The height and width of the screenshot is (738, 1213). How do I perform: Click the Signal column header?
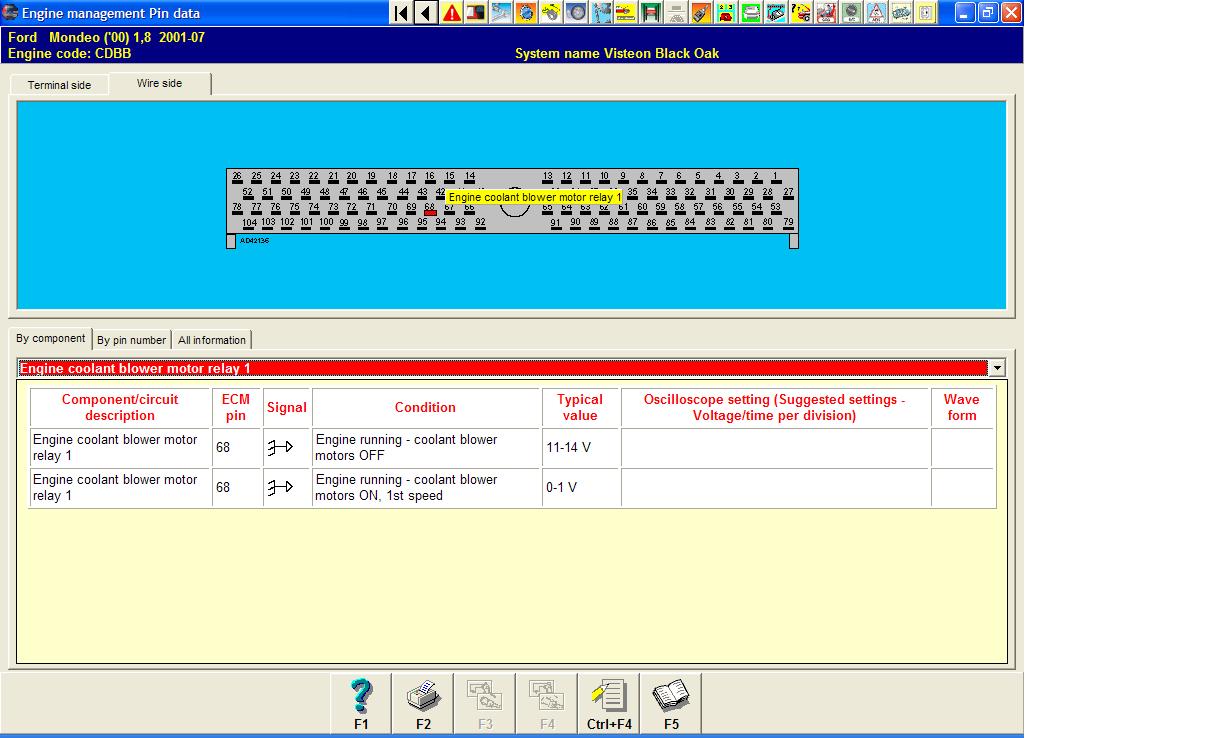coord(287,407)
